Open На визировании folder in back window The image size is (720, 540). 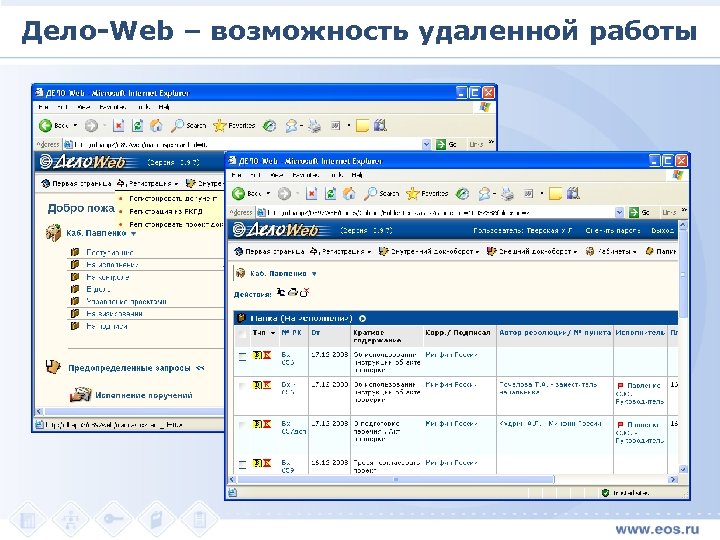click(x=114, y=314)
